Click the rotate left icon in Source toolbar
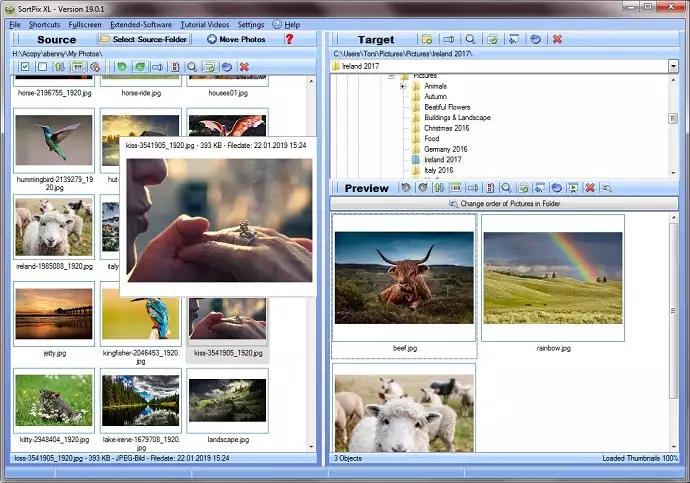The height and width of the screenshot is (483, 690). pos(122,67)
